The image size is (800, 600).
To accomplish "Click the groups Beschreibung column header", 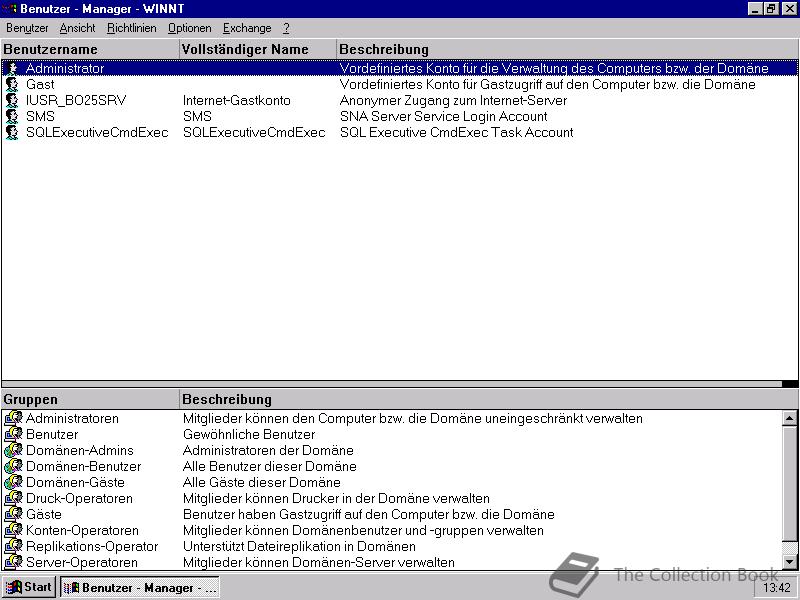I will (488, 399).
